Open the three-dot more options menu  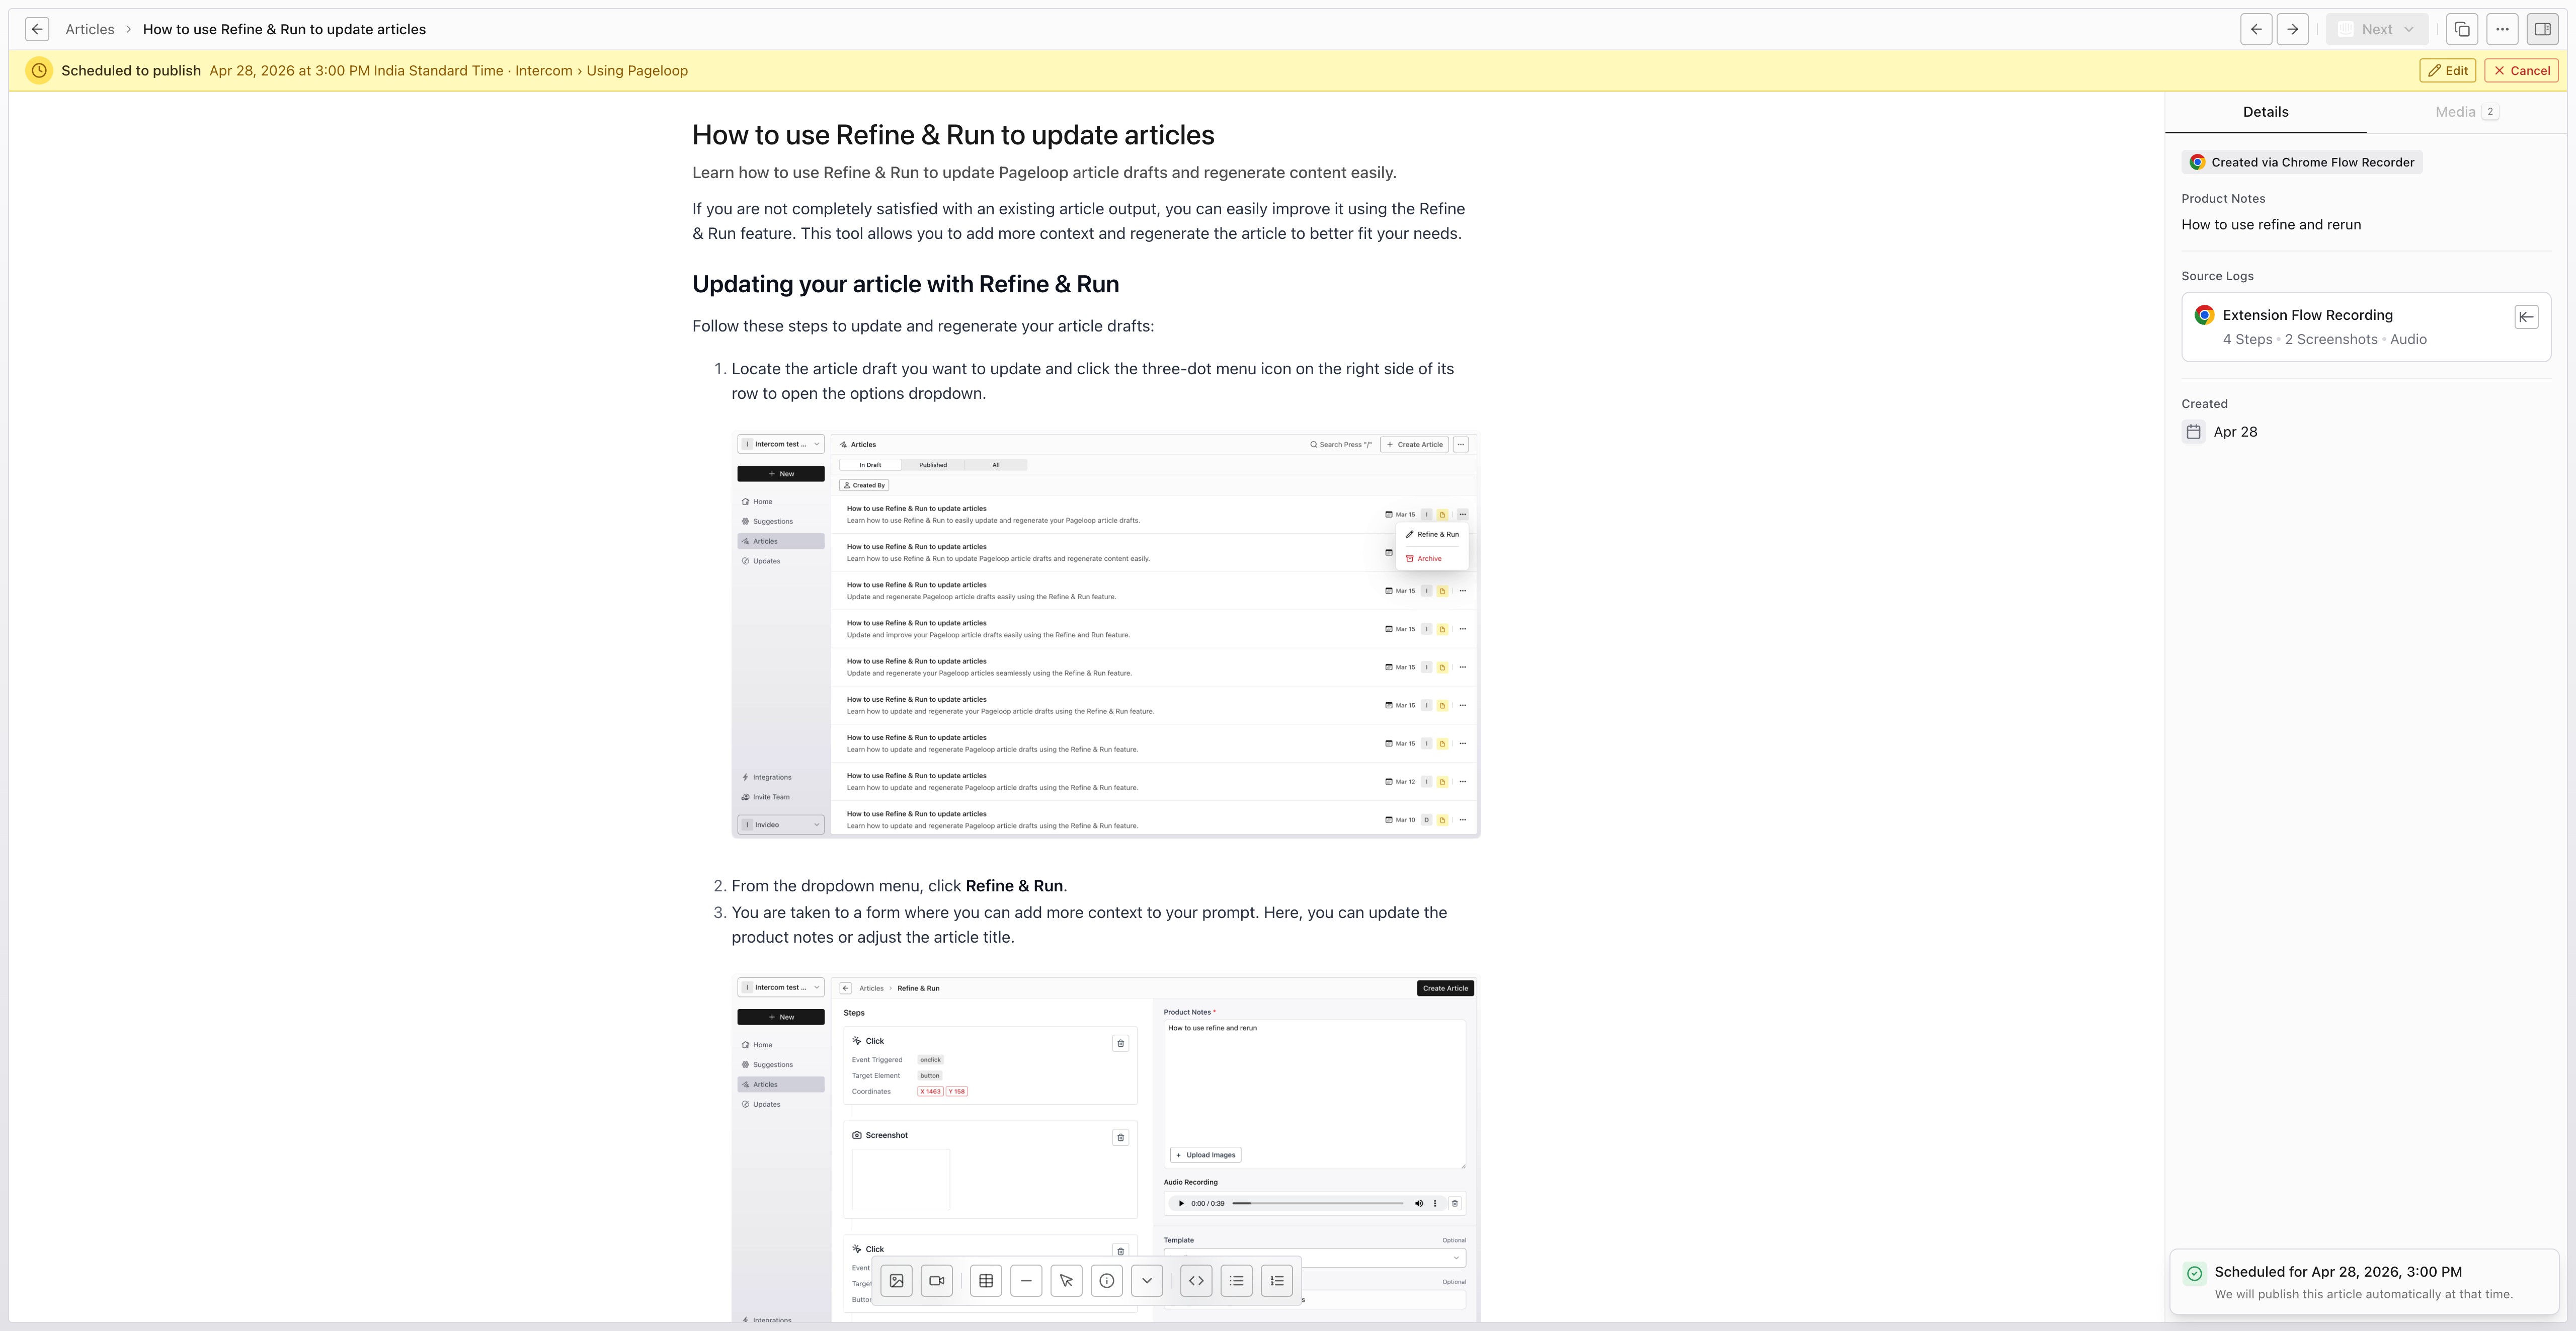(2502, 29)
